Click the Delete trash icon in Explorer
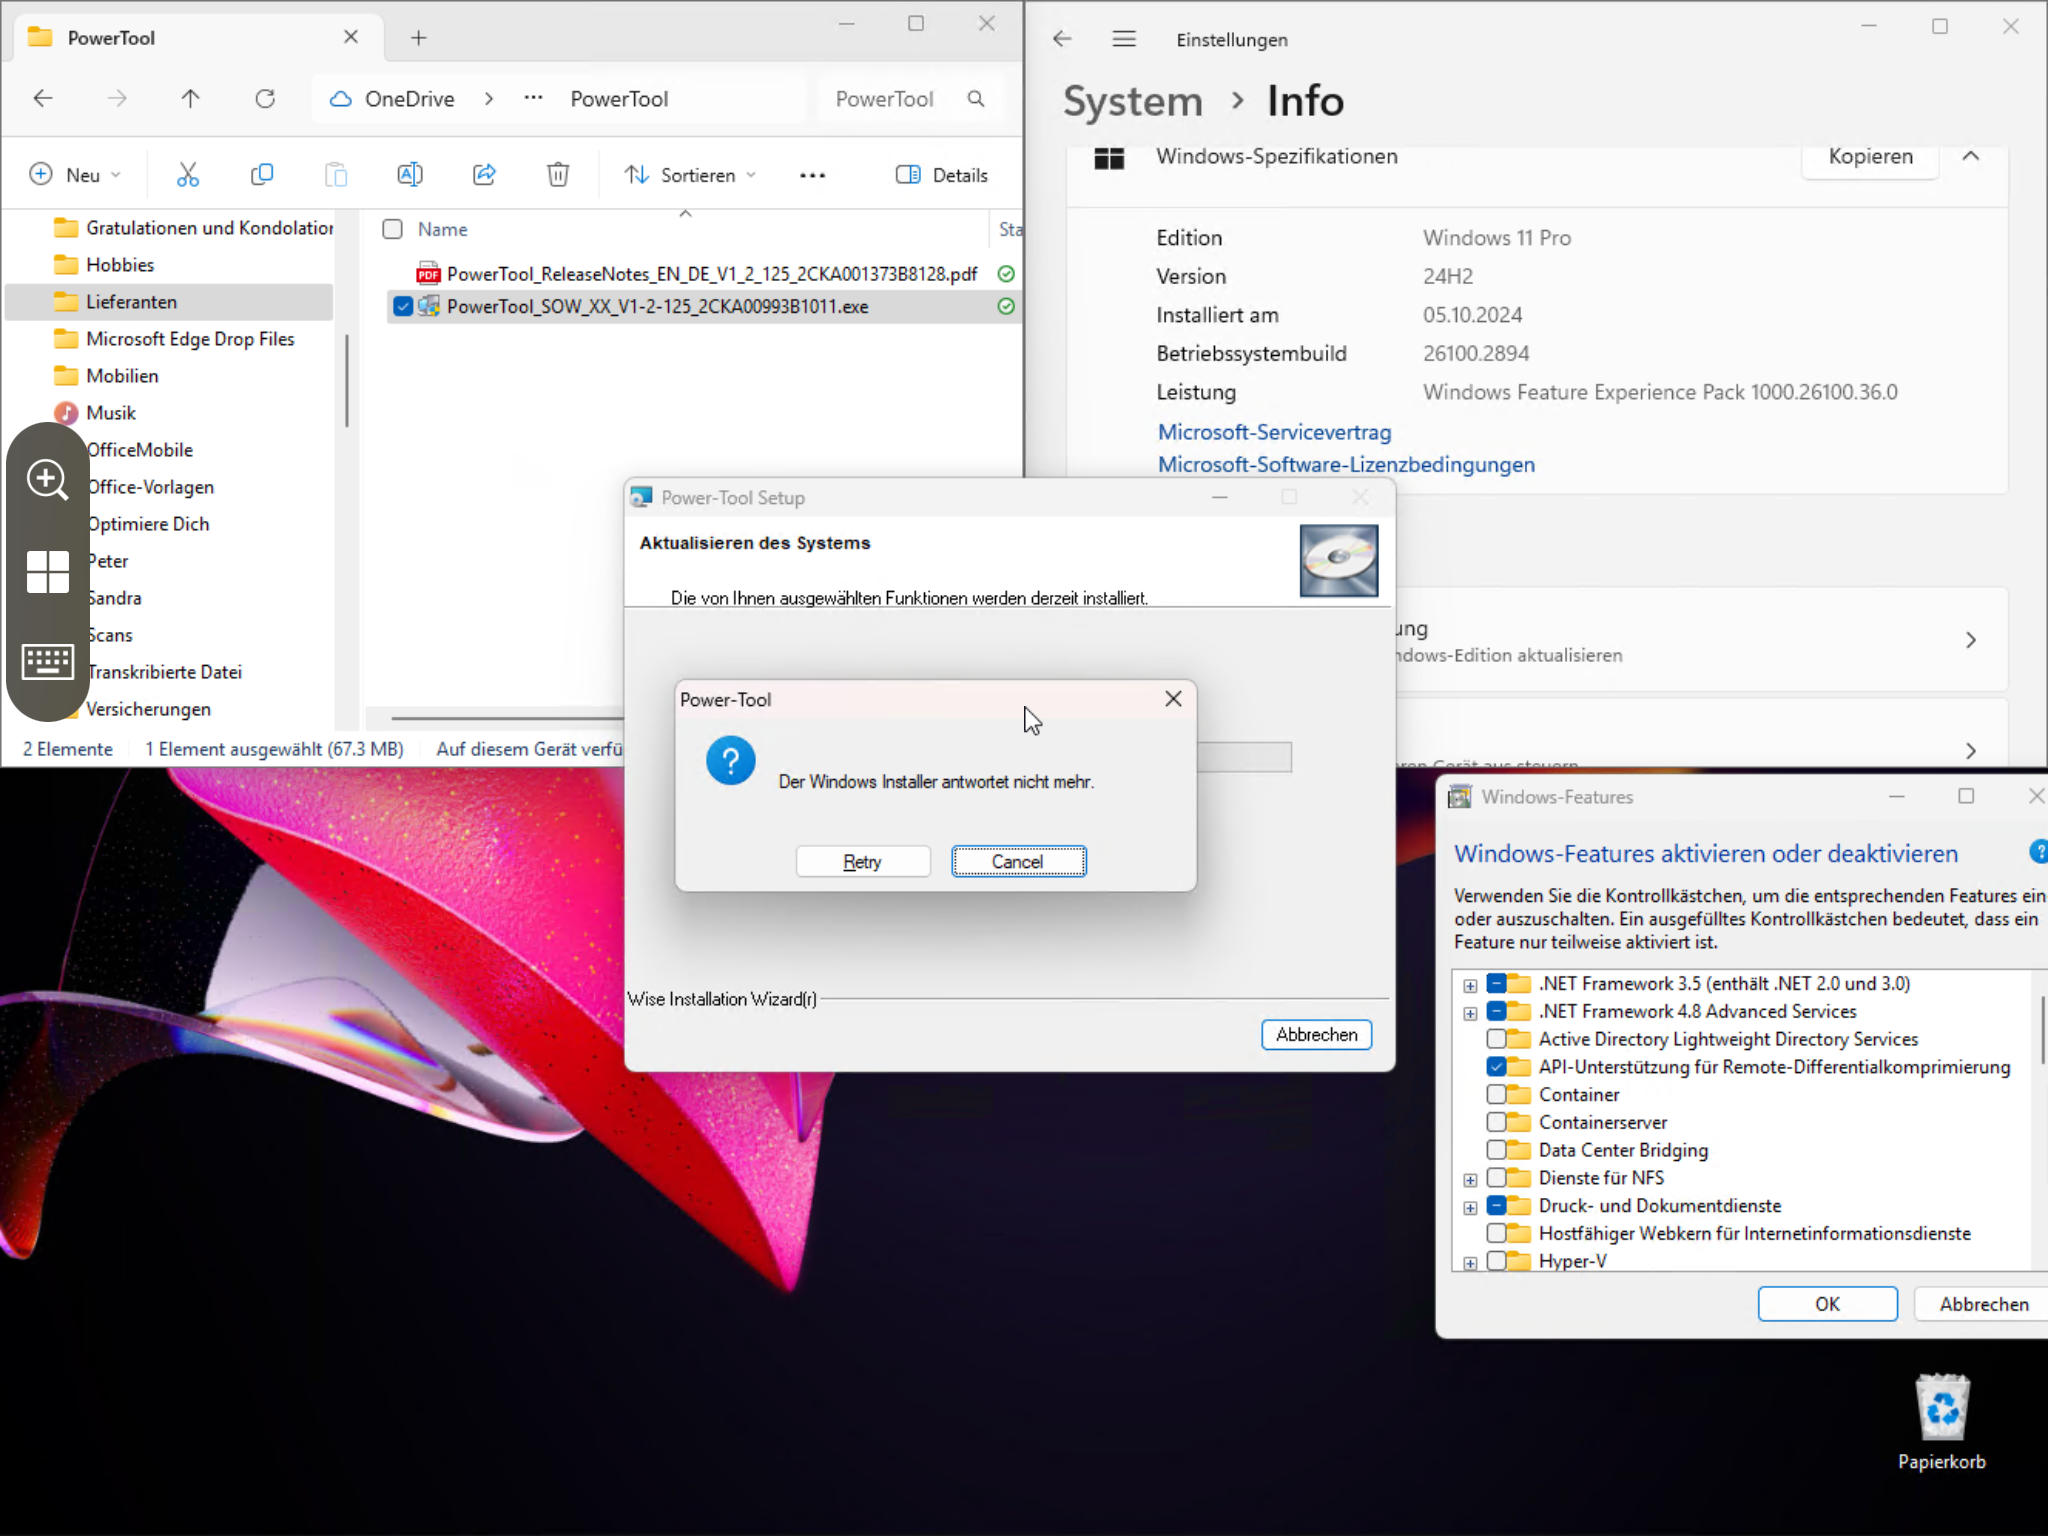 click(x=558, y=175)
